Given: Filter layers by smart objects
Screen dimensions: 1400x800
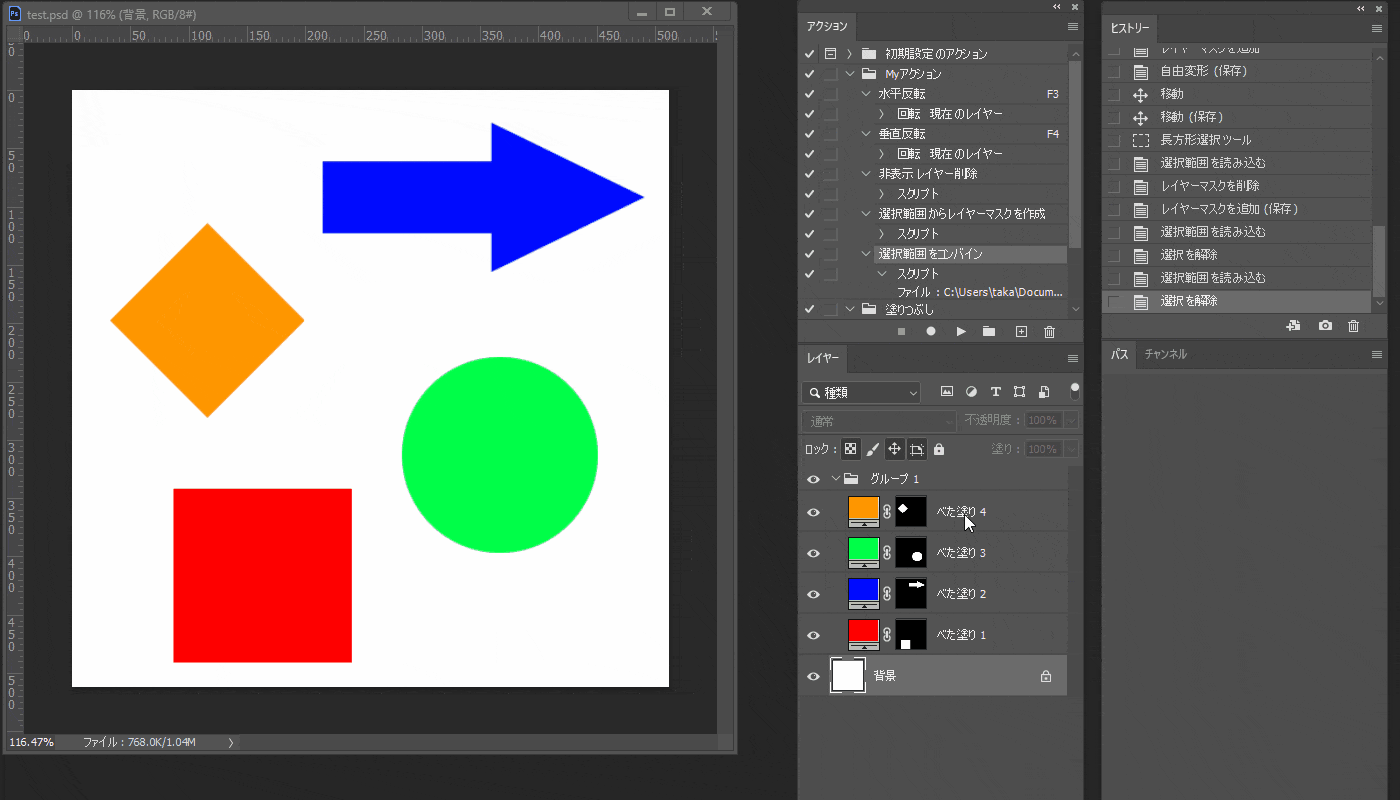Looking at the screenshot, I should coord(1043,392).
